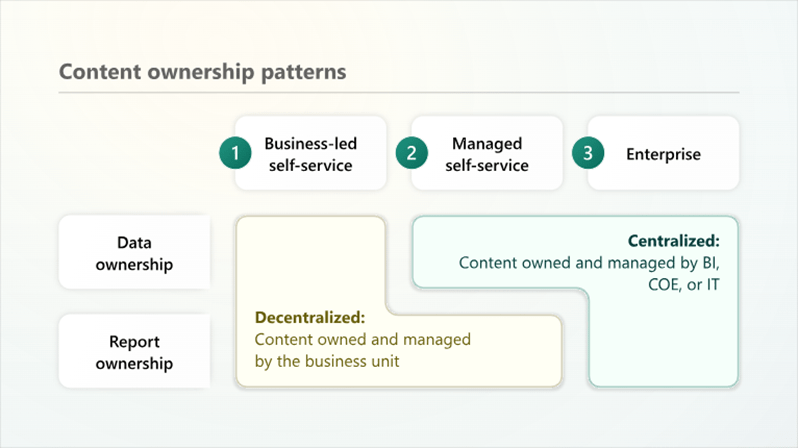Click the text 'Content owned and managed' in yellow box
The image size is (798, 448).
(x=363, y=340)
